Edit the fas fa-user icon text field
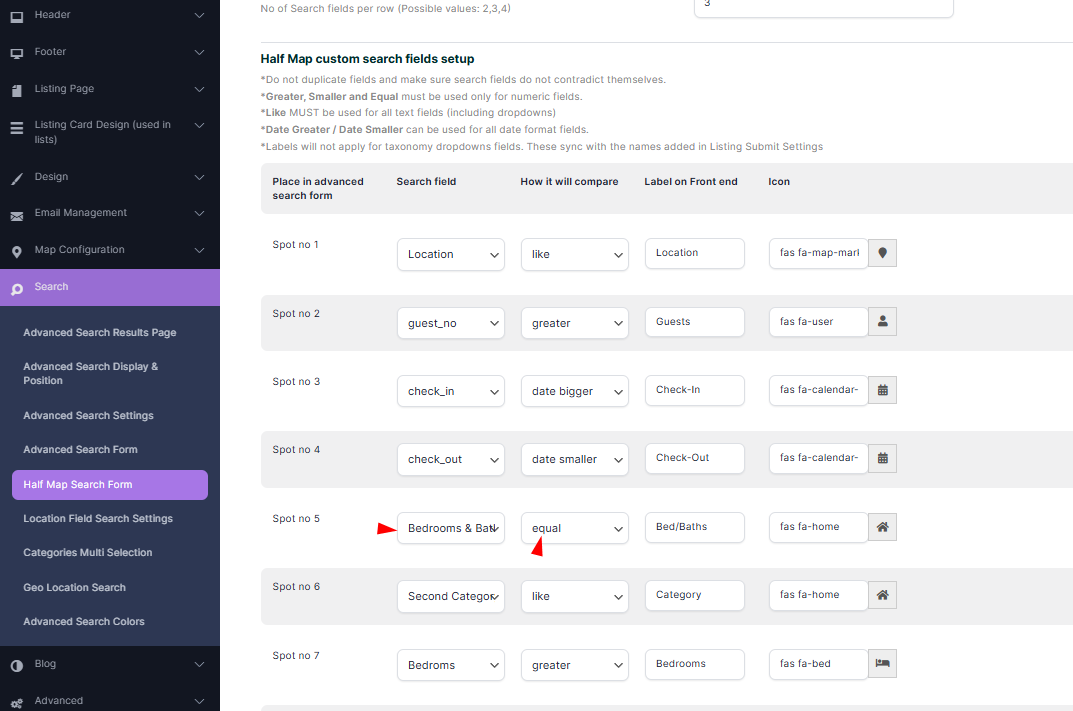 tap(817, 322)
